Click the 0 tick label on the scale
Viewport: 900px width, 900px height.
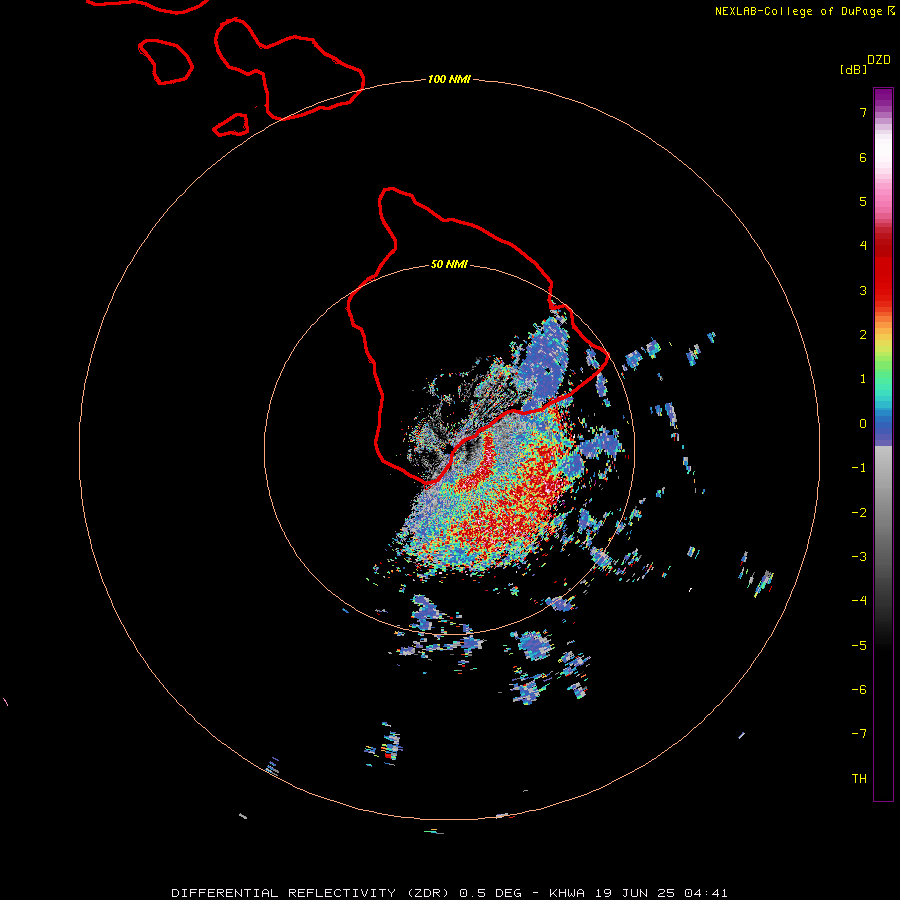[863, 424]
